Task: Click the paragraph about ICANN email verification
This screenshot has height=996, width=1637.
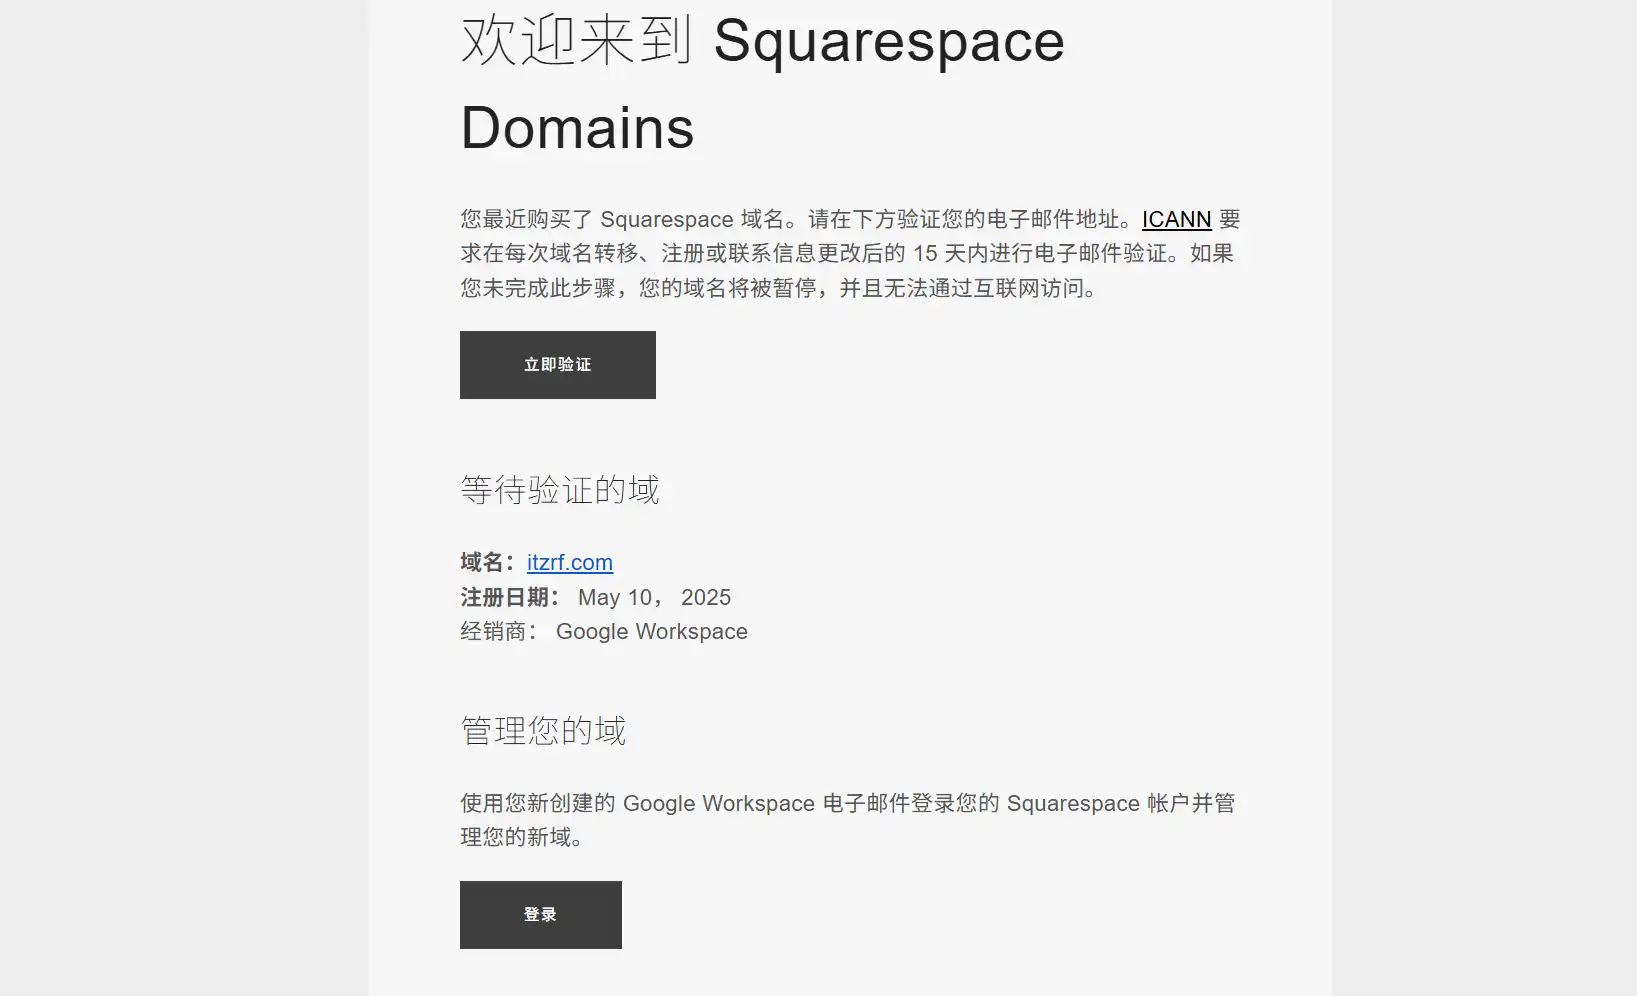Action: 850,254
